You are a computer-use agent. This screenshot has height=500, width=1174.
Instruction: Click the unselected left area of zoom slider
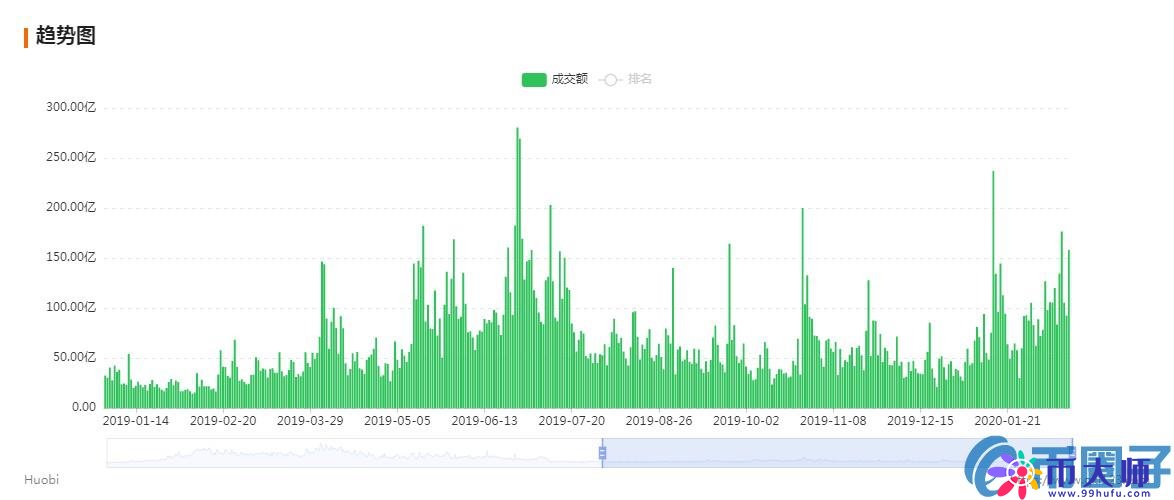[x=350, y=453]
